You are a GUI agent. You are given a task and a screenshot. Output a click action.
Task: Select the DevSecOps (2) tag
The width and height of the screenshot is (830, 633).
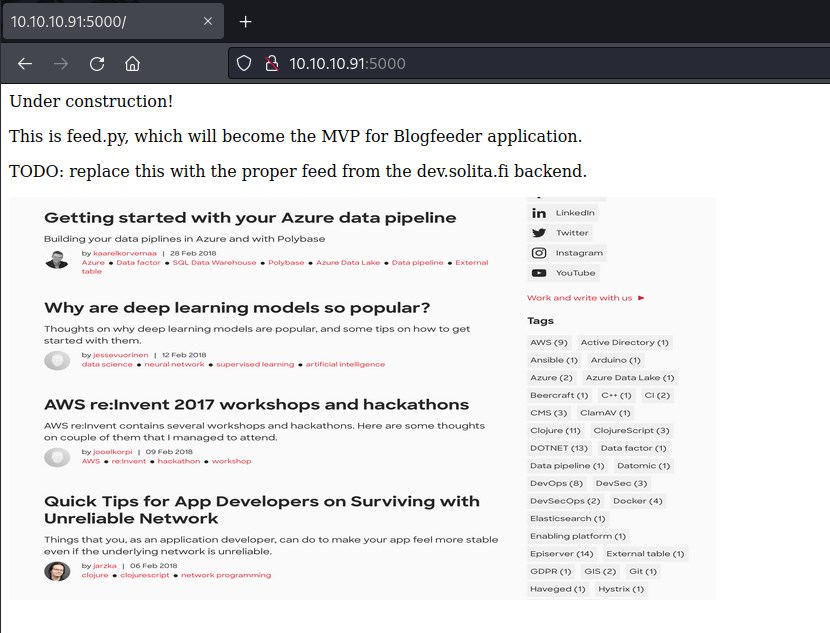[x=565, y=501]
